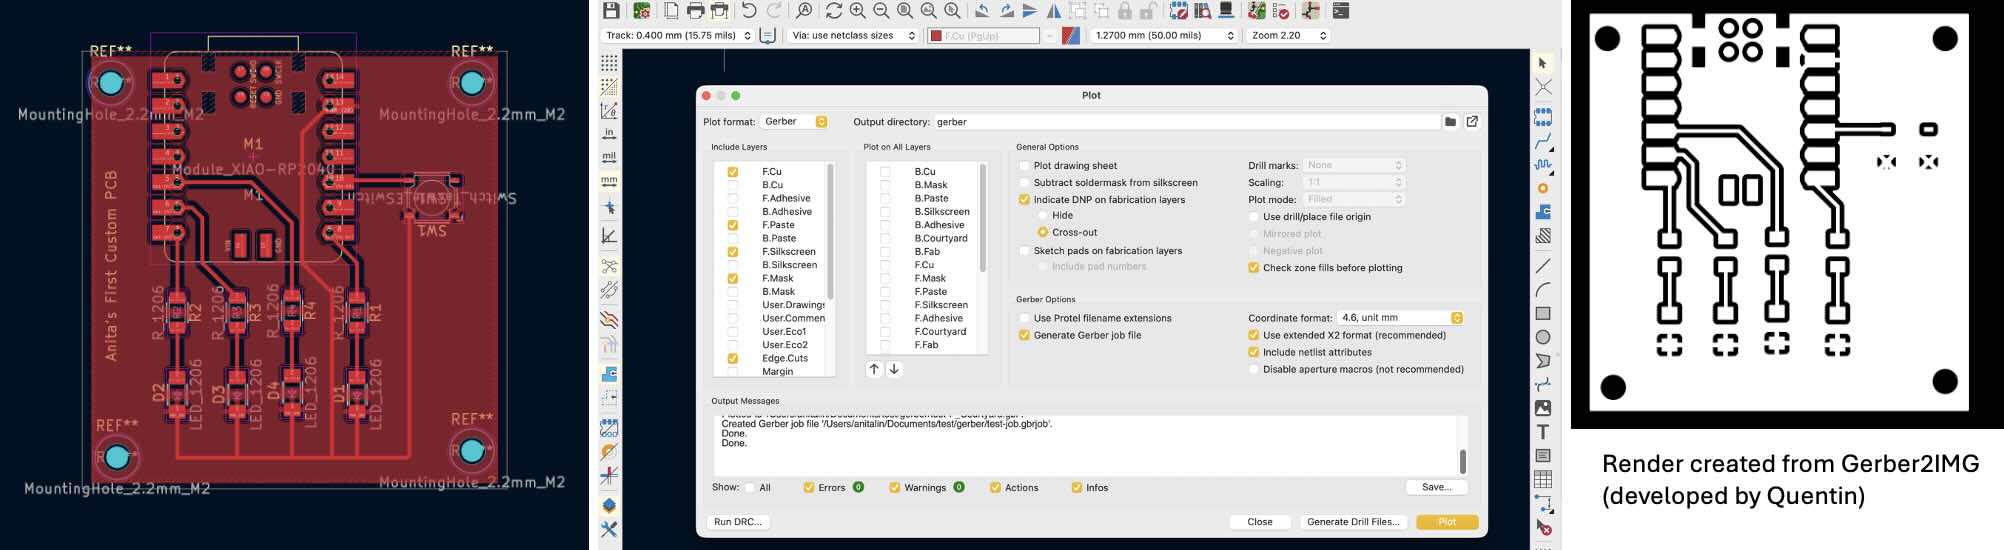Enable the B.Cu layer in Include Layers
The height and width of the screenshot is (550, 2004).
click(x=733, y=185)
